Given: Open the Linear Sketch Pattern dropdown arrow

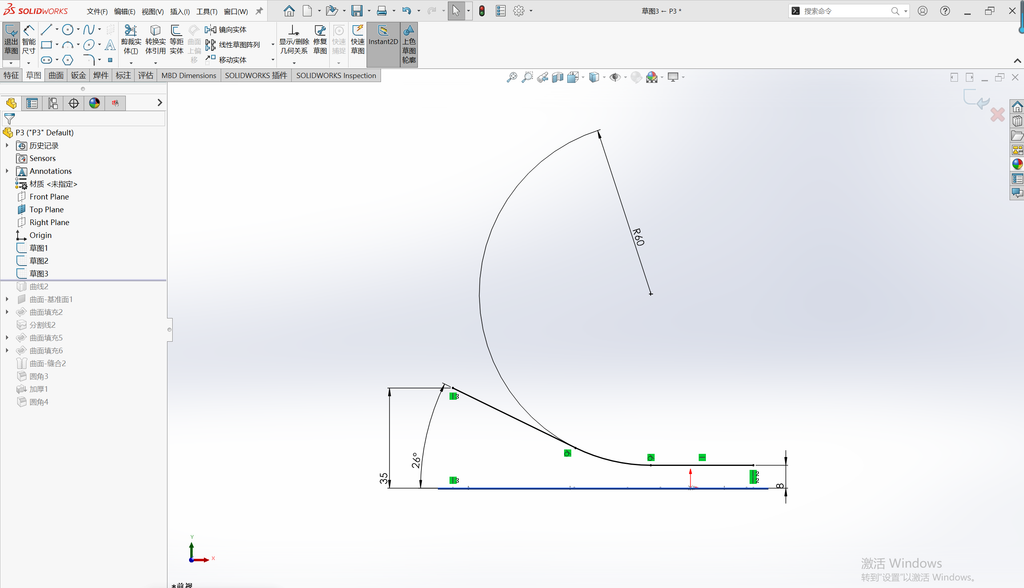Looking at the screenshot, I should [x=272, y=45].
